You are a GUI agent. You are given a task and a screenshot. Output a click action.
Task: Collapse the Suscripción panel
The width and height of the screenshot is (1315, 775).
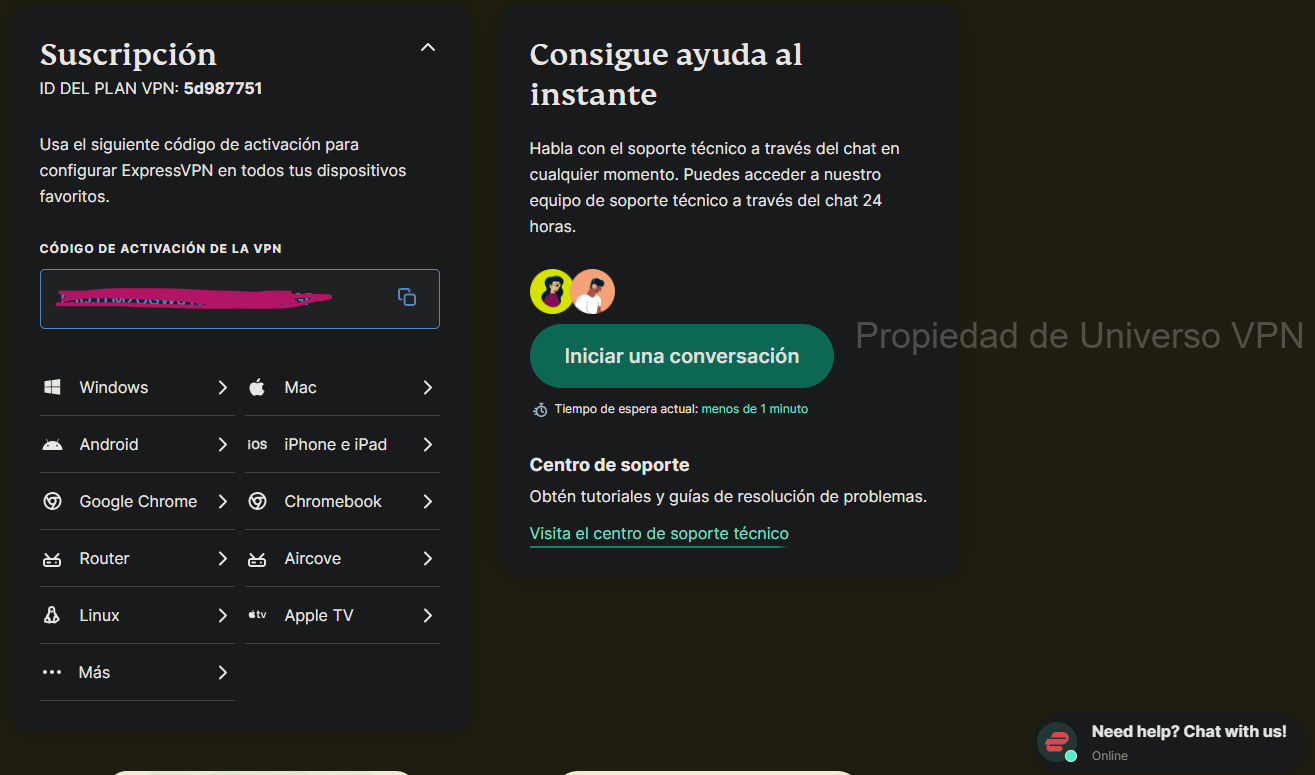point(428,47)
